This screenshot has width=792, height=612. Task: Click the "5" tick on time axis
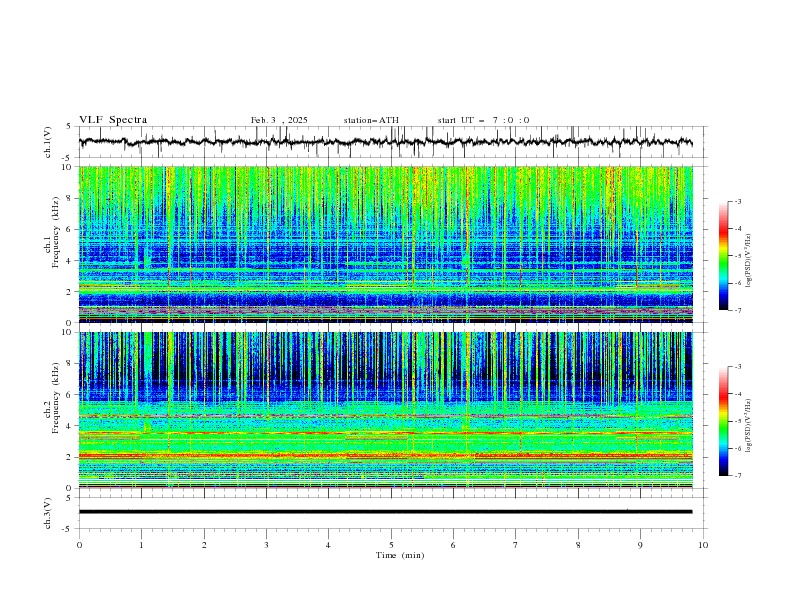click(391, 545)
